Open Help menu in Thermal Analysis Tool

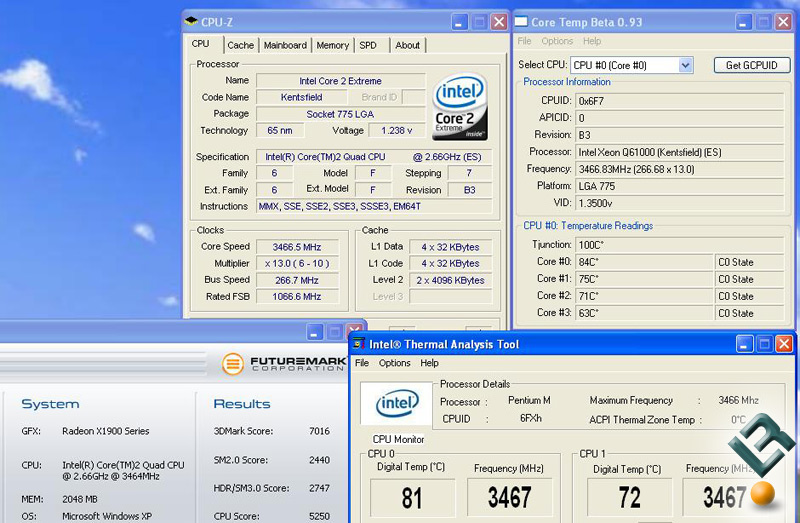429,363
